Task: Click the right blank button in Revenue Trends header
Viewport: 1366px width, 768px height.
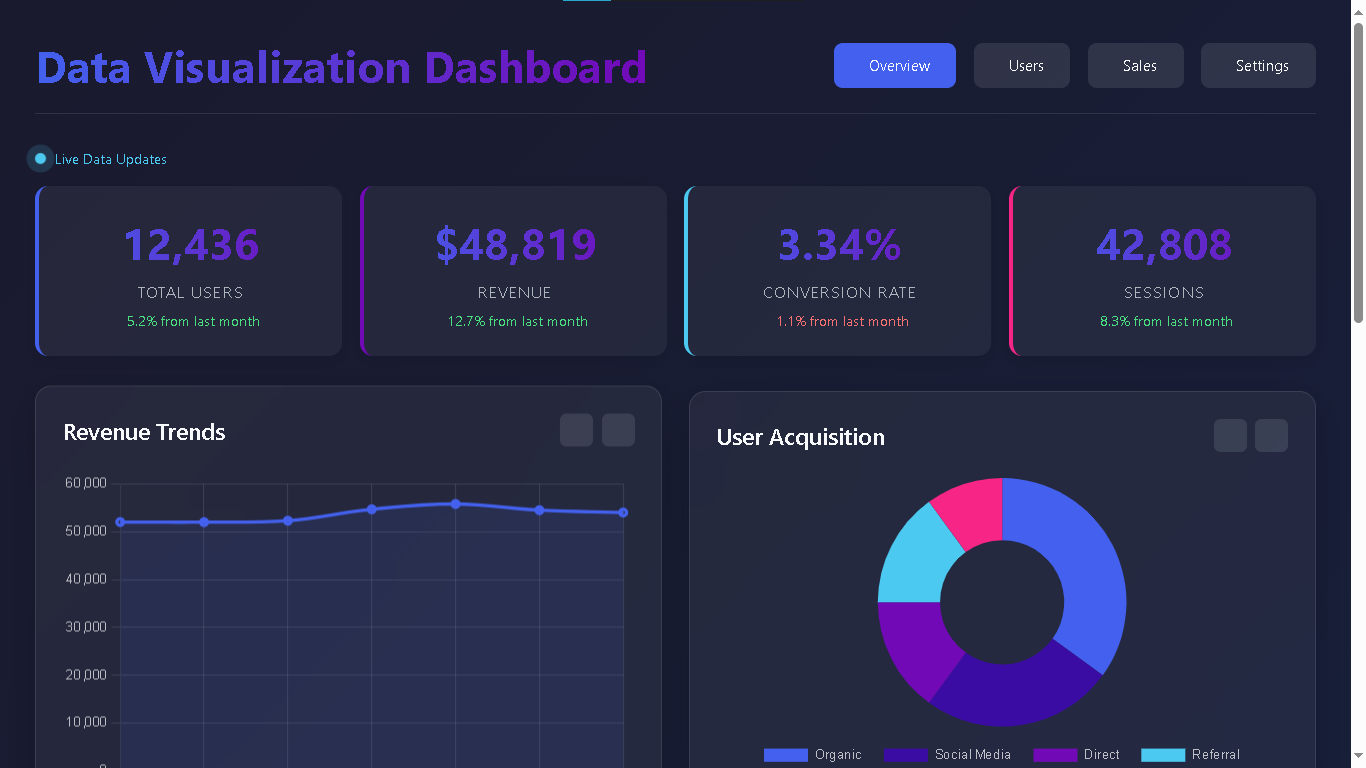Action: pyautogui.click(x=618, y=430)
